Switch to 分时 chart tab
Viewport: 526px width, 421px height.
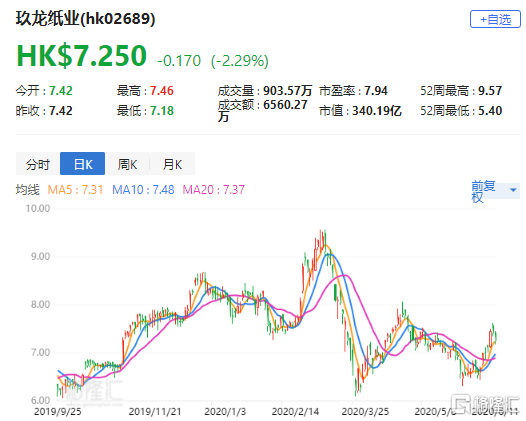coord(38,164)
